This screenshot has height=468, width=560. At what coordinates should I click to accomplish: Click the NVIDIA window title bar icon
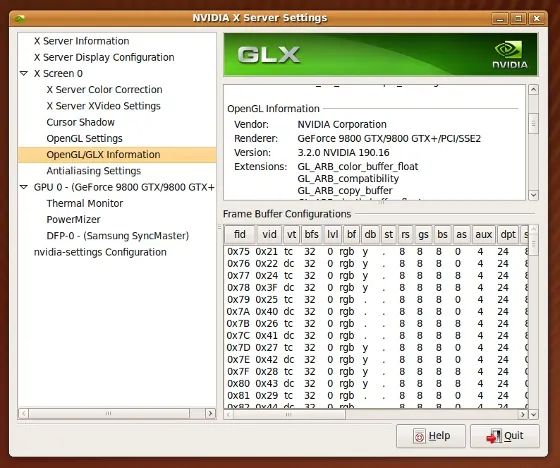pyautogui.click(x=20, y=18)
